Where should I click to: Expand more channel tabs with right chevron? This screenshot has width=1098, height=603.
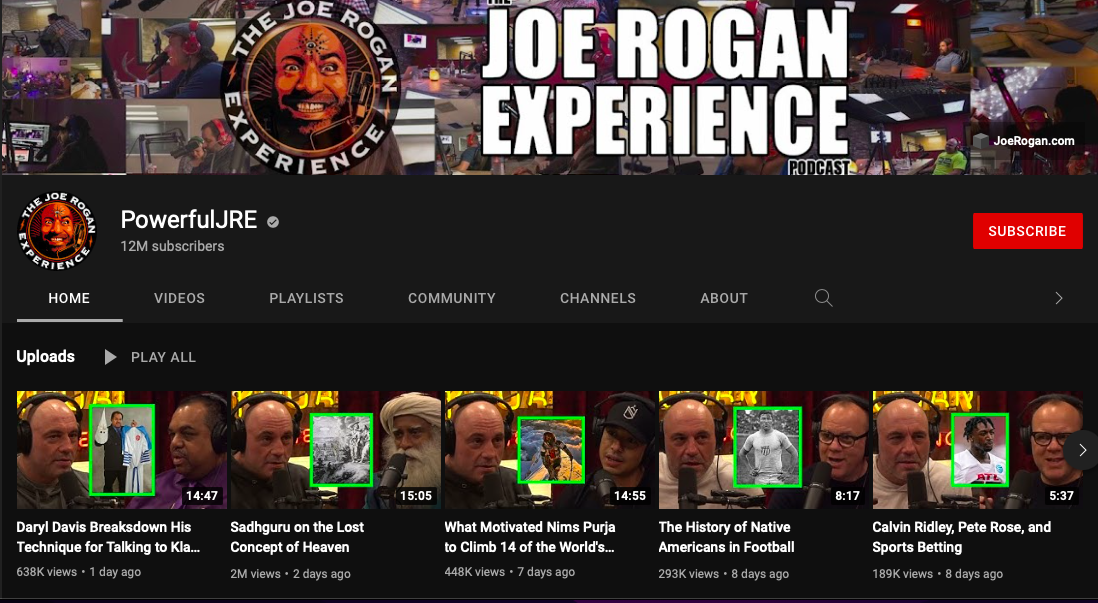click(x=1059, y=298)
